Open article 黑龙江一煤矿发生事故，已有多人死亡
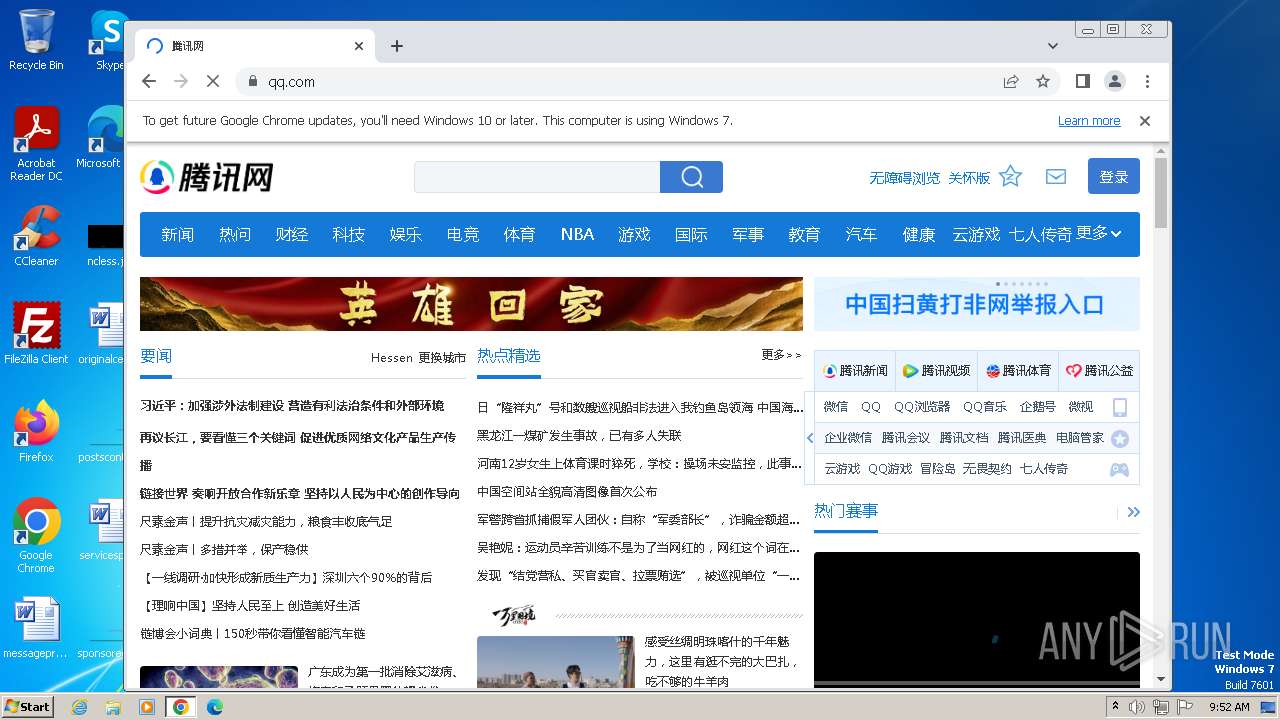 tap(579, 436)
